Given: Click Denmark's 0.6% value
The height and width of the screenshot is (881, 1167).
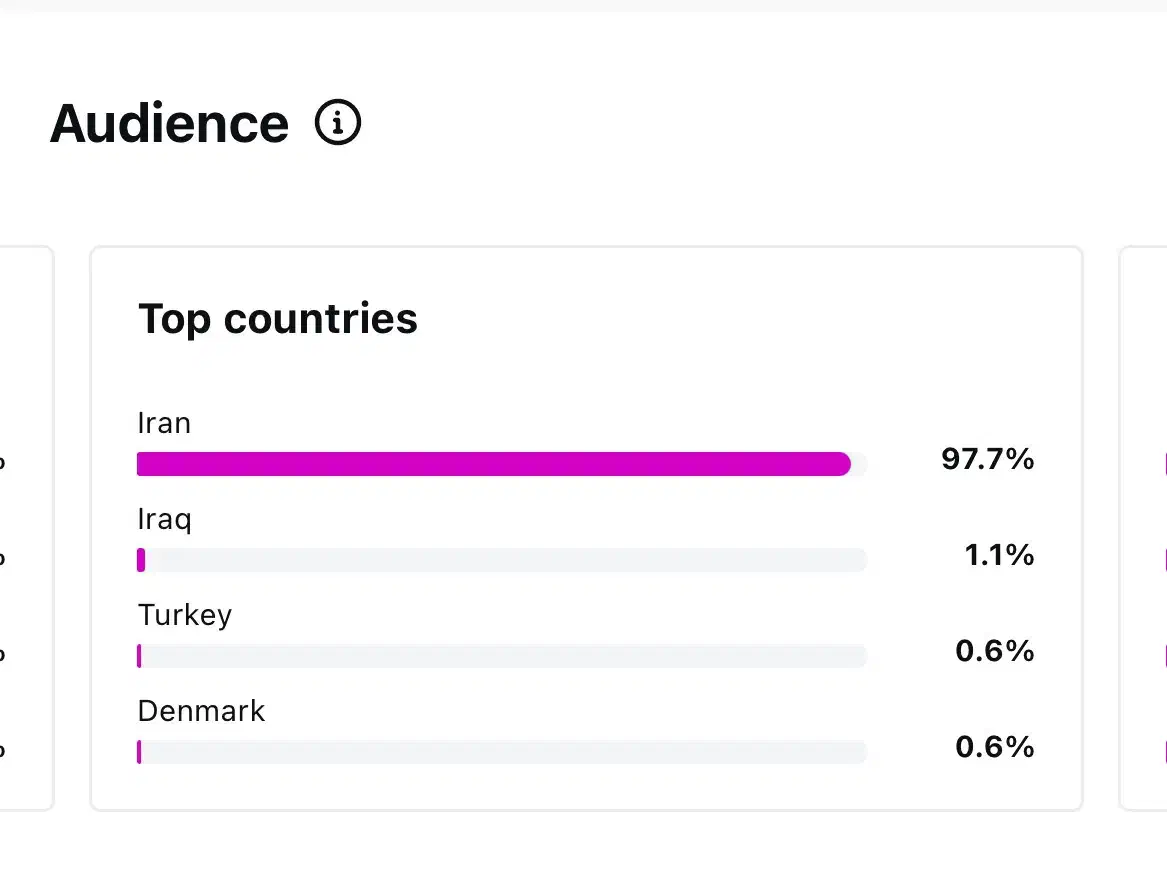Looking at the screenshot, I should (x=993, y=748).
